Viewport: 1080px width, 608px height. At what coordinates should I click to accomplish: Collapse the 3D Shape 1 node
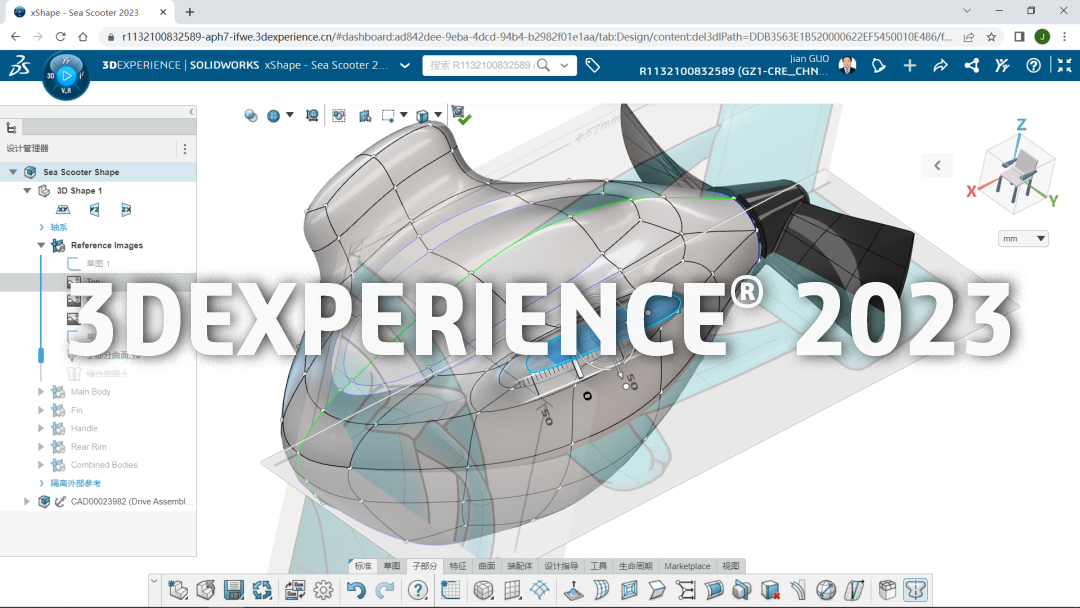[27, 190]
